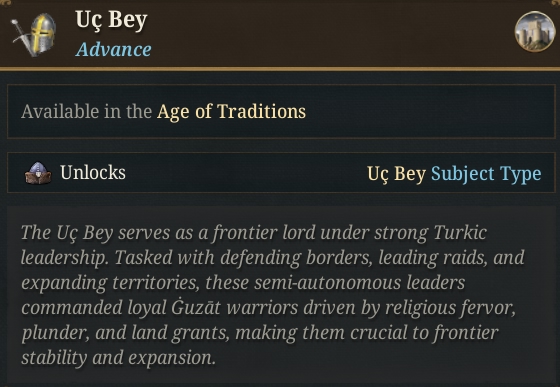Click the round castle icon in header

pyautogui.click(x=535, y=32)
